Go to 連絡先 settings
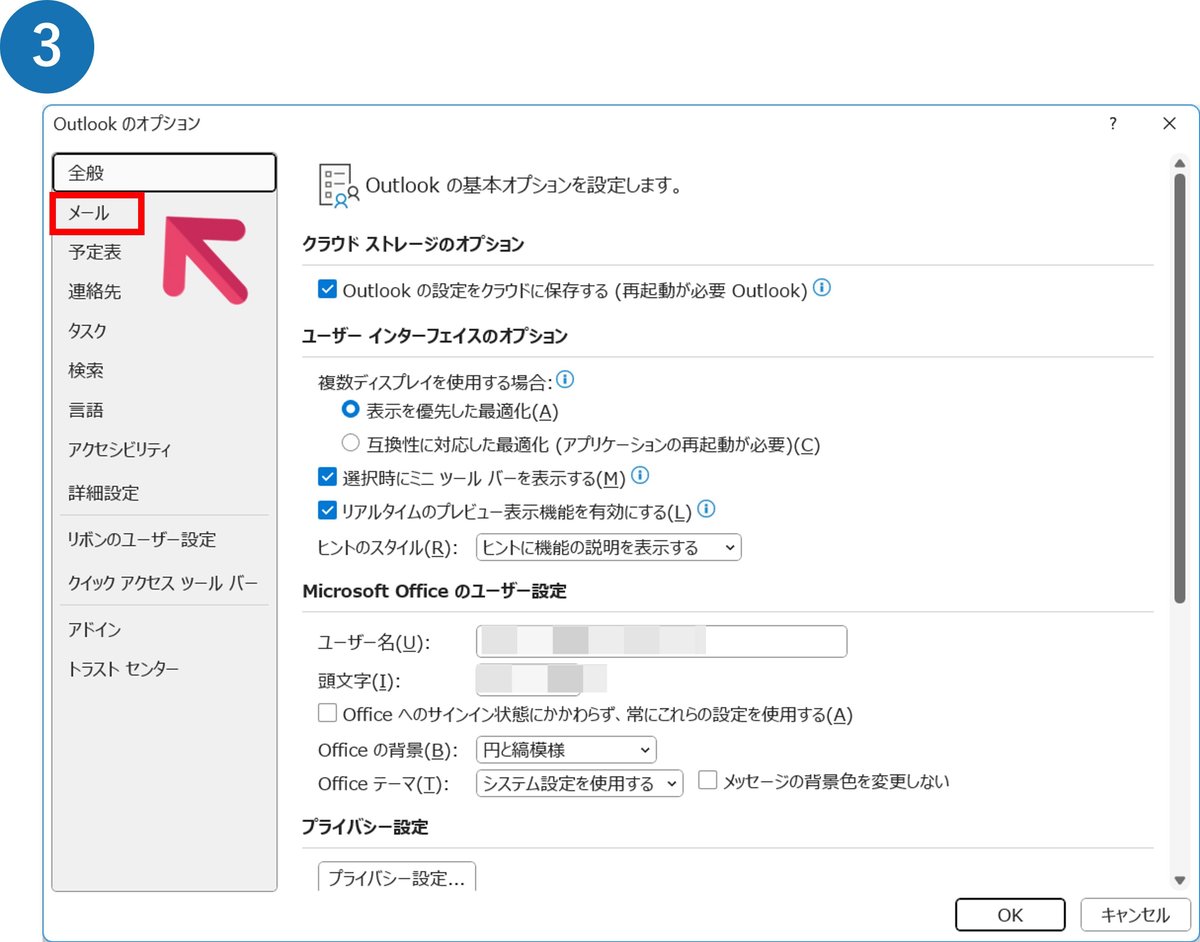Screen dimensions: 1200x942 click(95, 292)
